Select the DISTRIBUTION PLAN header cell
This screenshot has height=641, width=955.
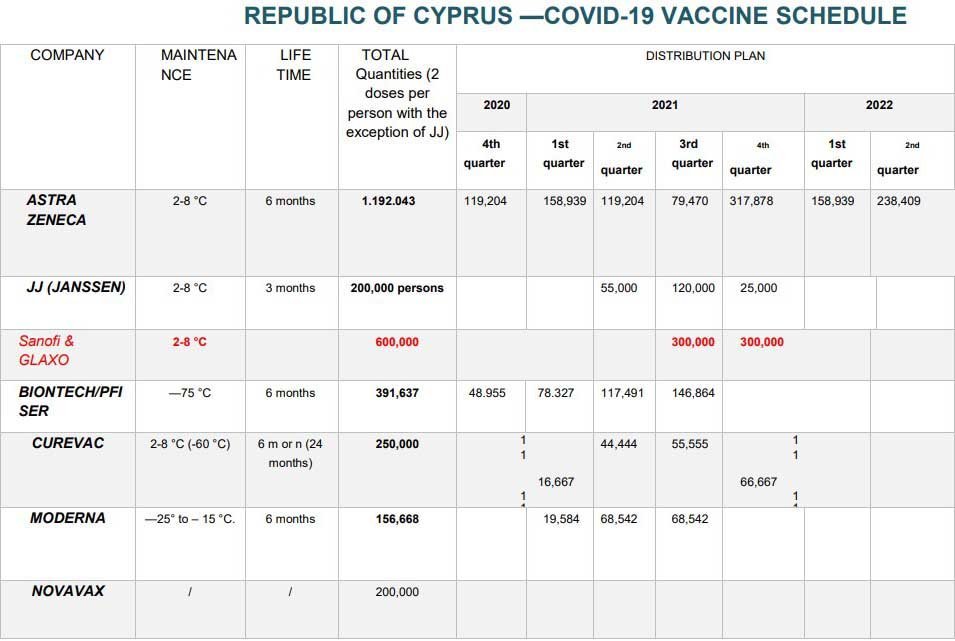click(x=705, y=56)
